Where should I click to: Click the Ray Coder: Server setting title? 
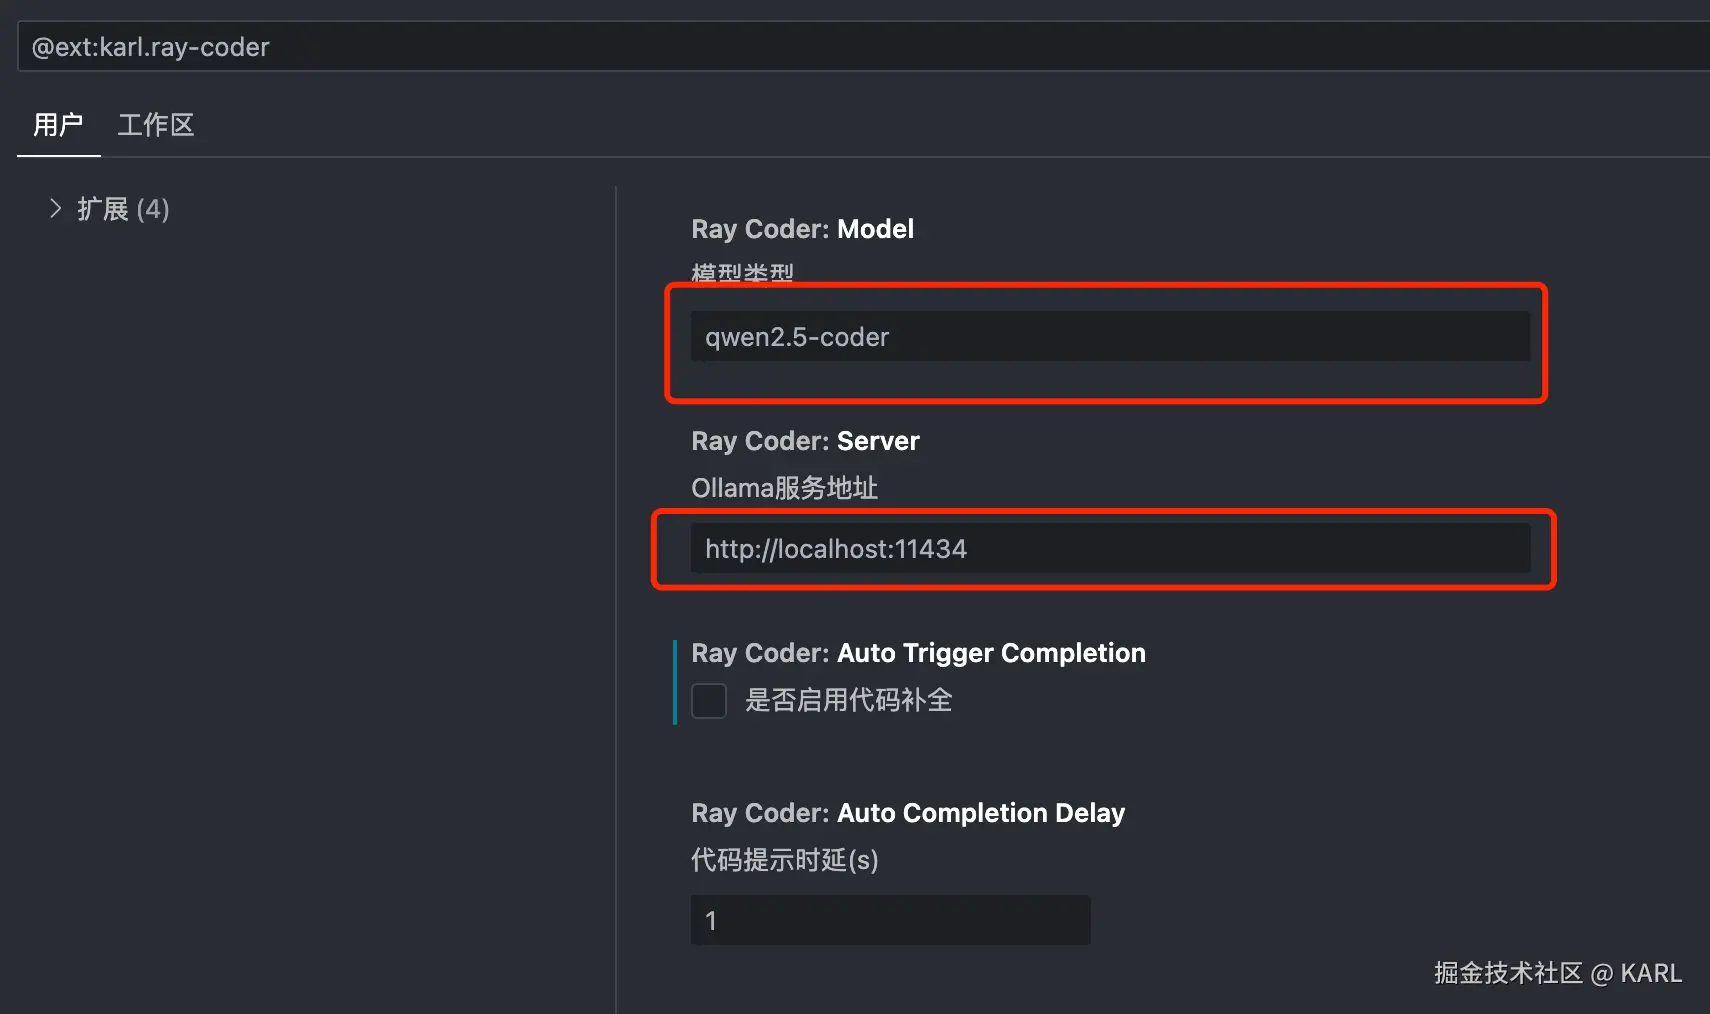pyautogui.click(x=805, y=441)
